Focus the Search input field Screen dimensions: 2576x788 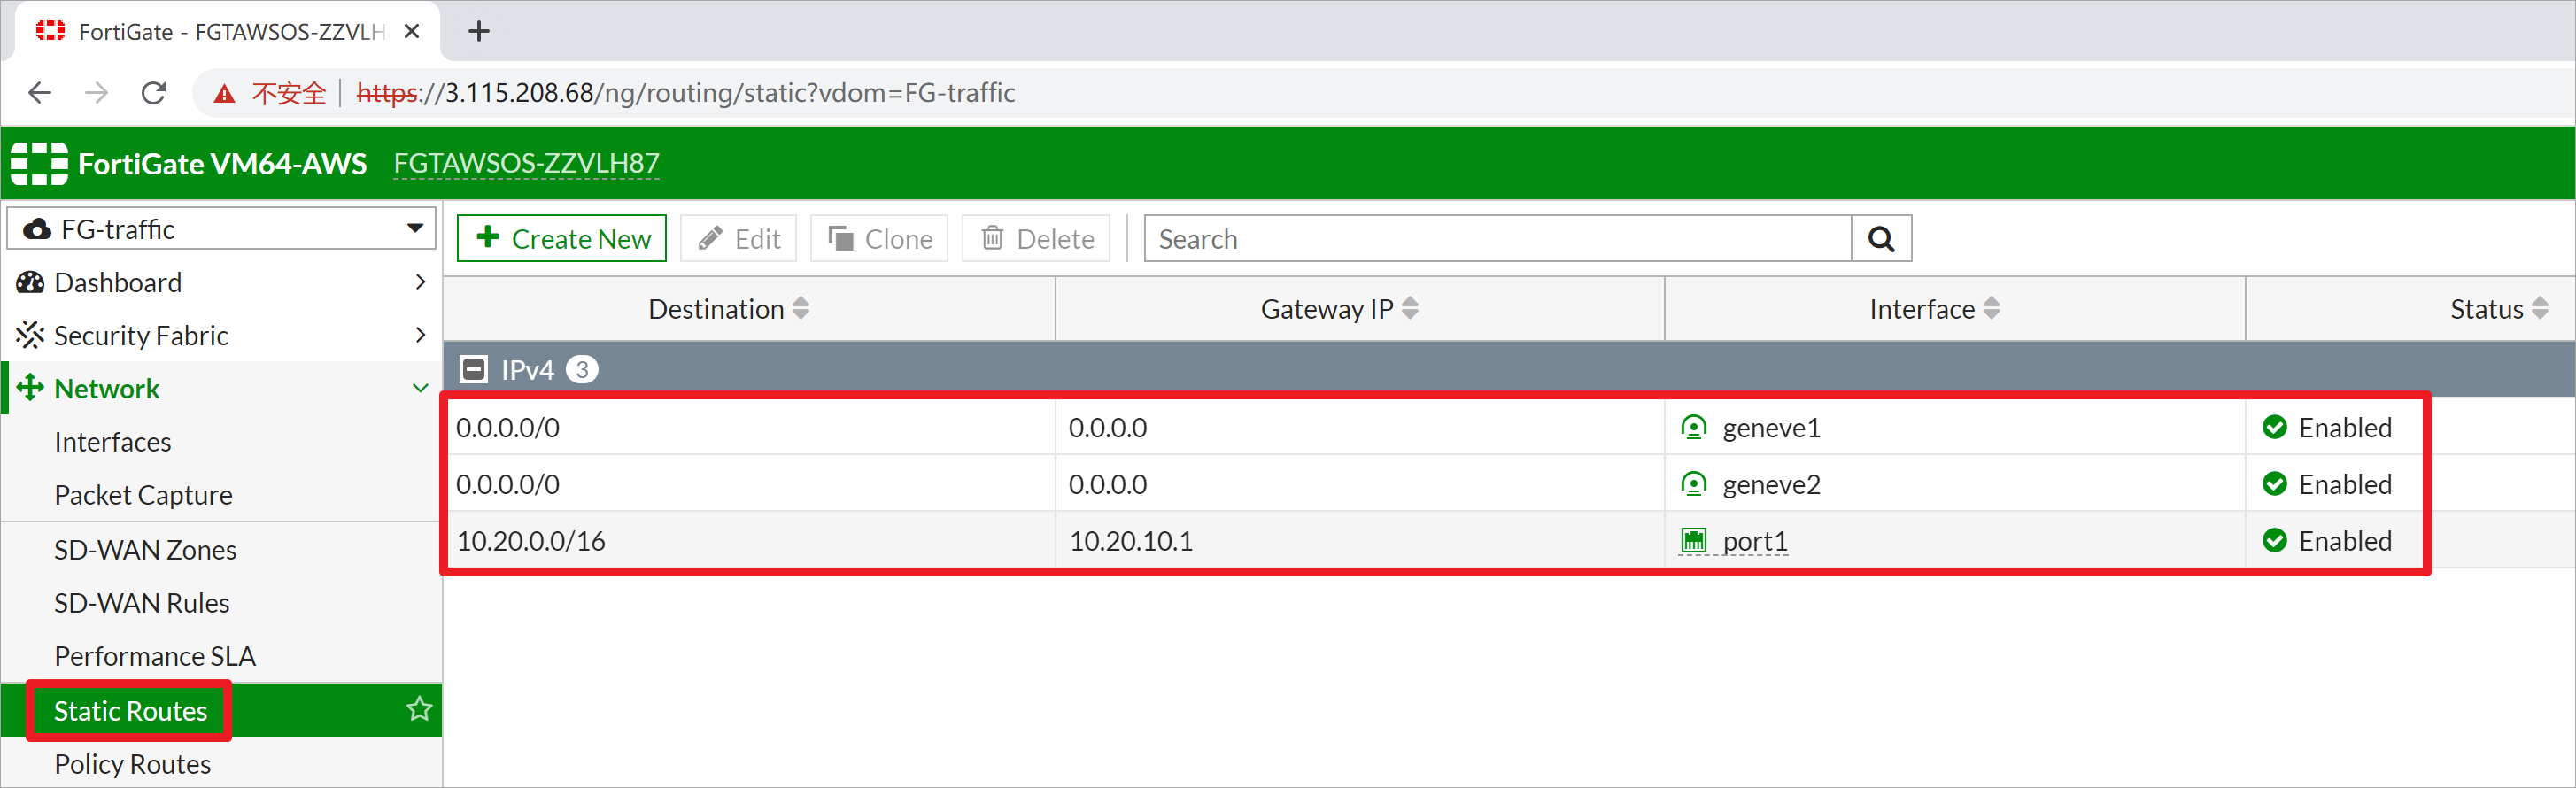coord(1497,239)
